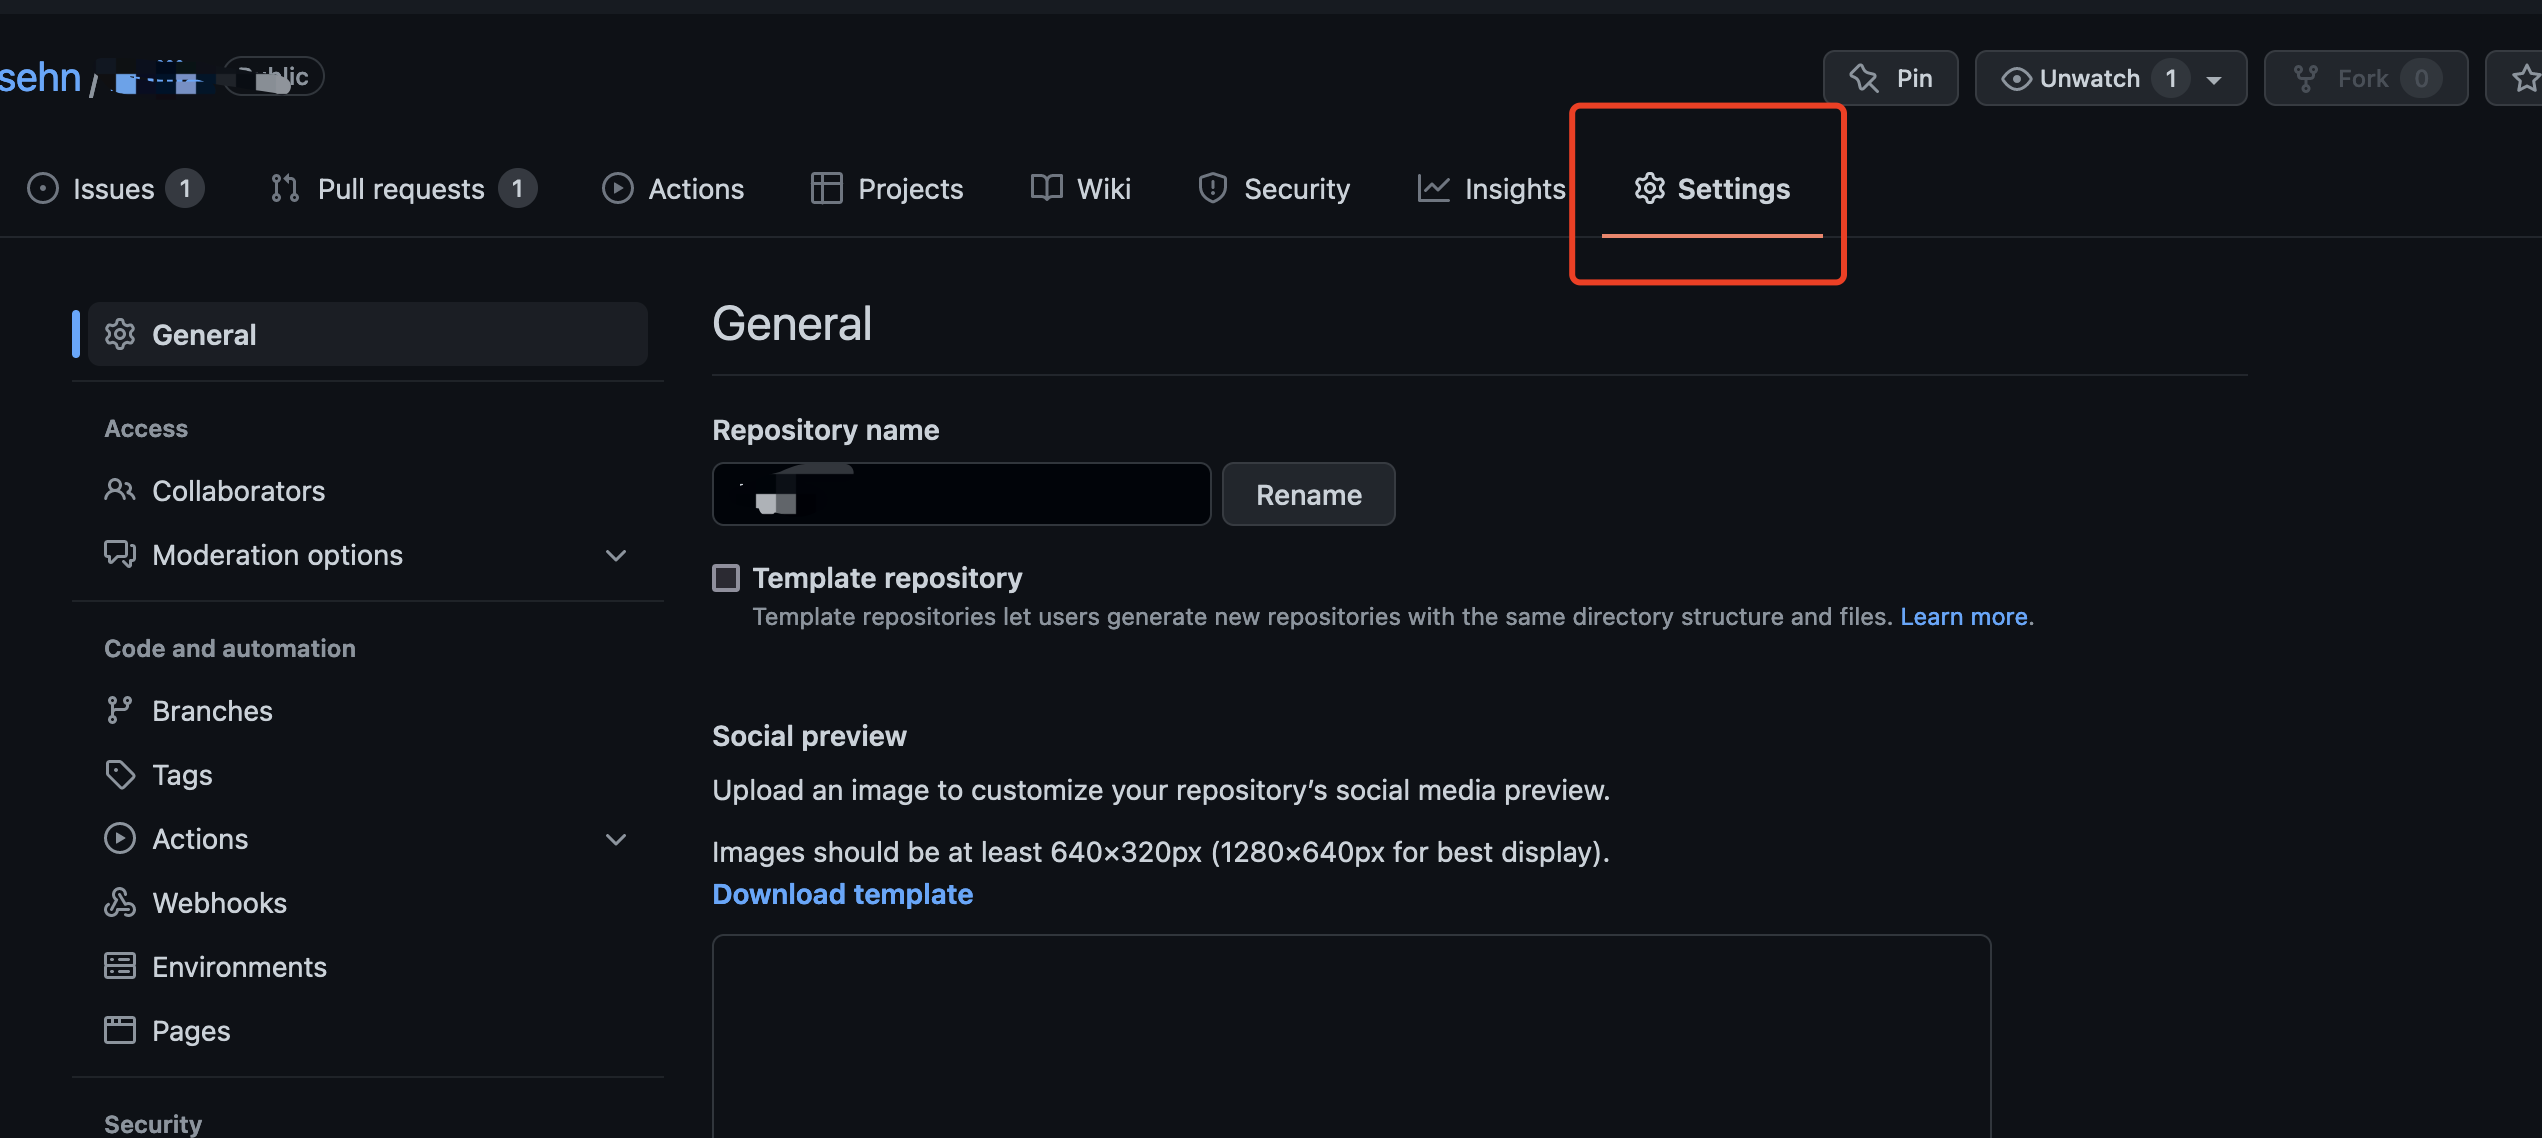Viewport: 2542px width, 1138px height.
Task: Select the Issues tab icon
Action: coord(44,188)
